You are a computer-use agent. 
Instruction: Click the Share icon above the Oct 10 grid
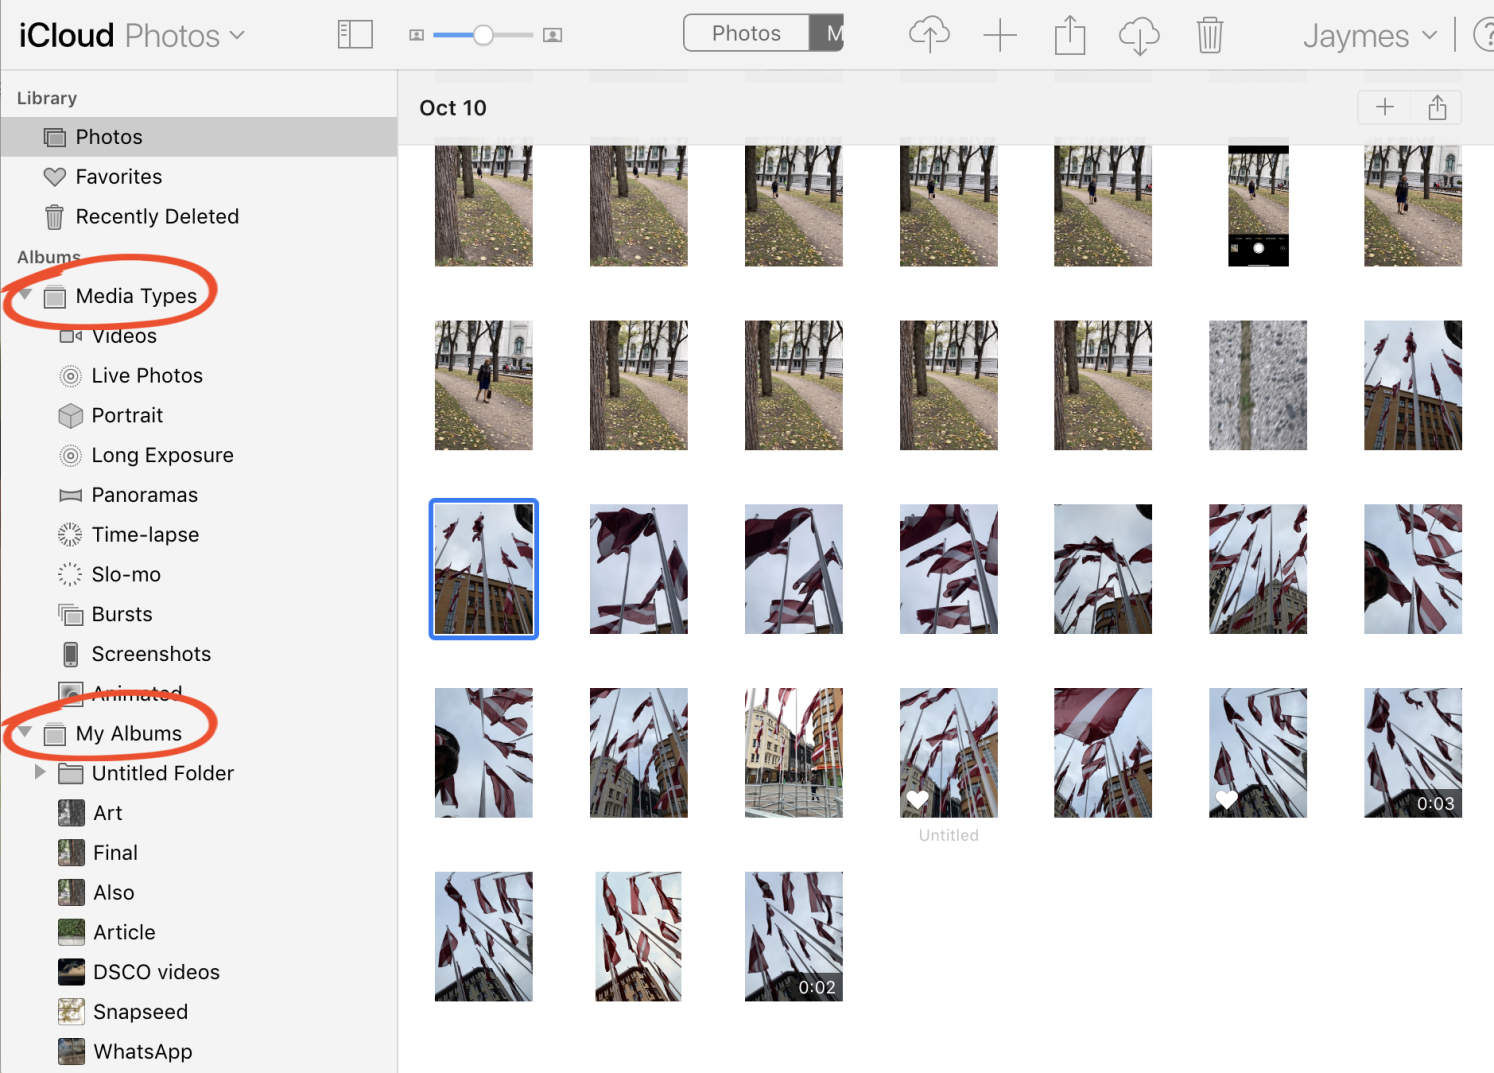point(1437,107)
